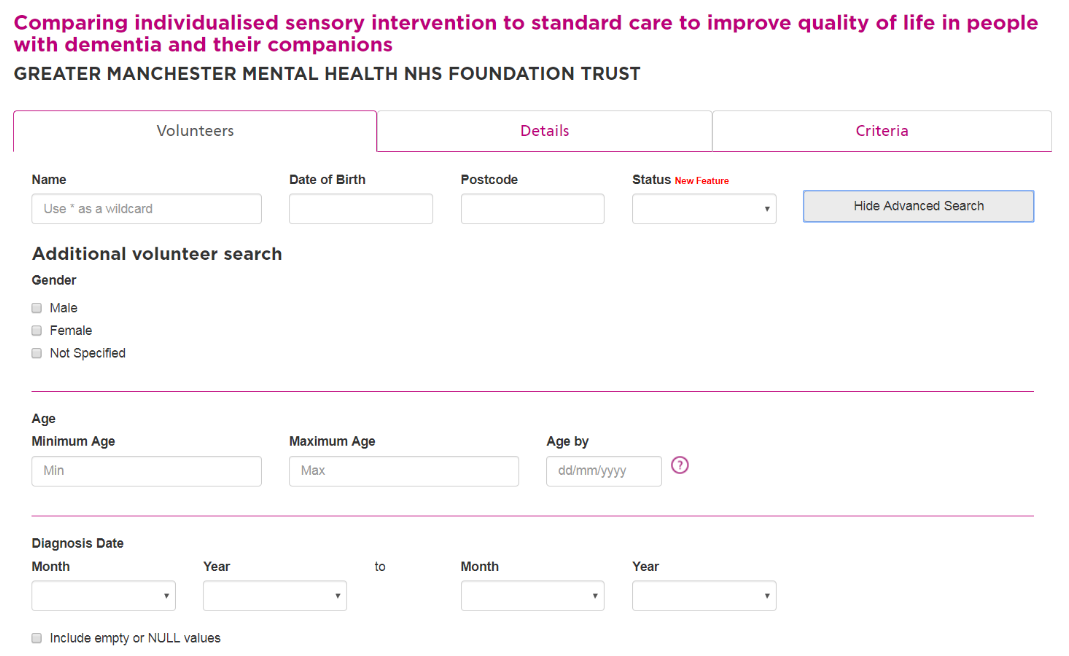Expand the Diagnosis Date end Month dropdown
This screenshot has height=656, width=1069.
pos(533,596)
